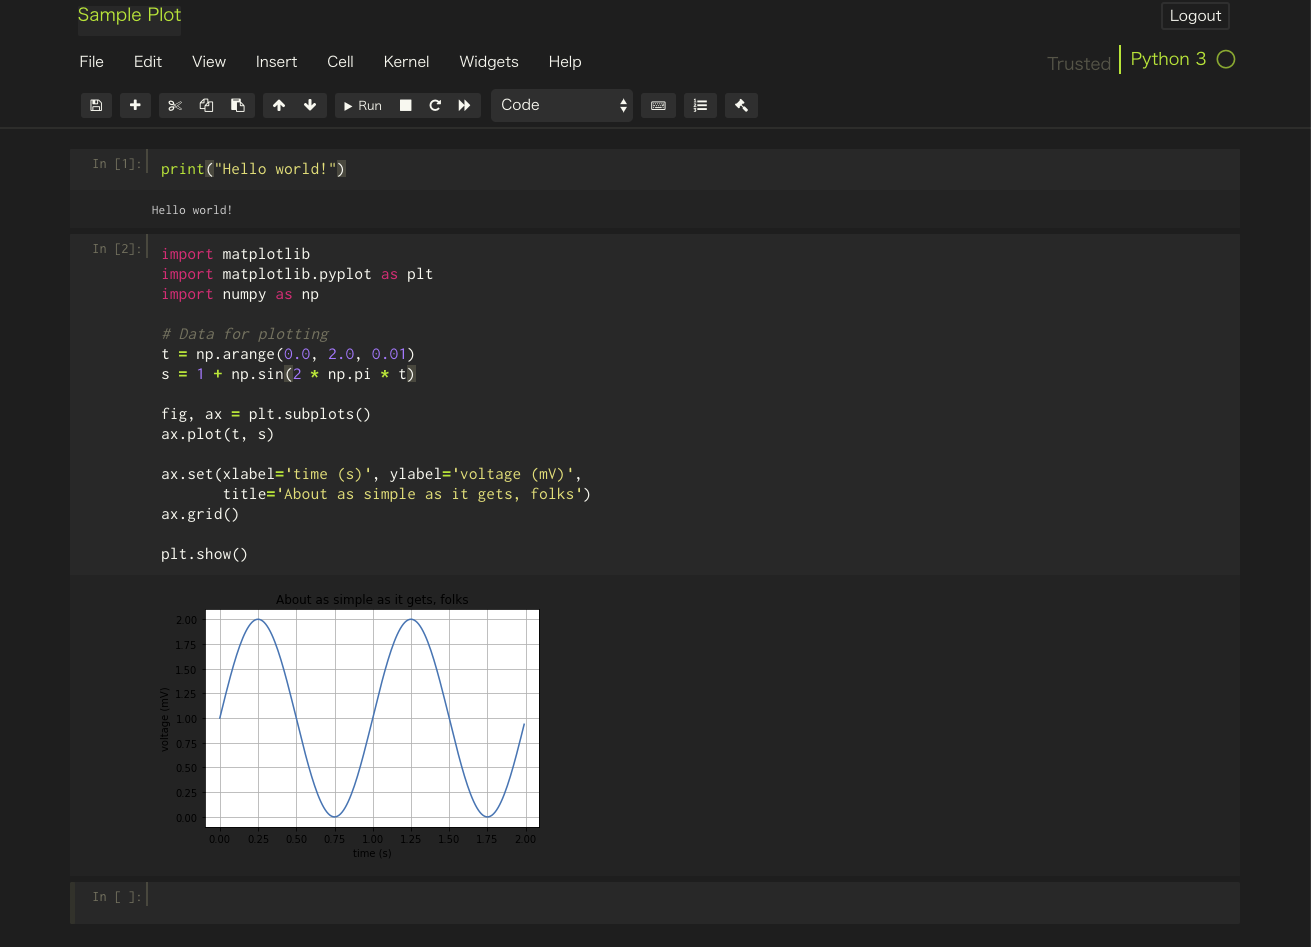Rename the notebook titled Sample Plot
1311x947 pixels.
pyautogui.click(x=129, y=15)
